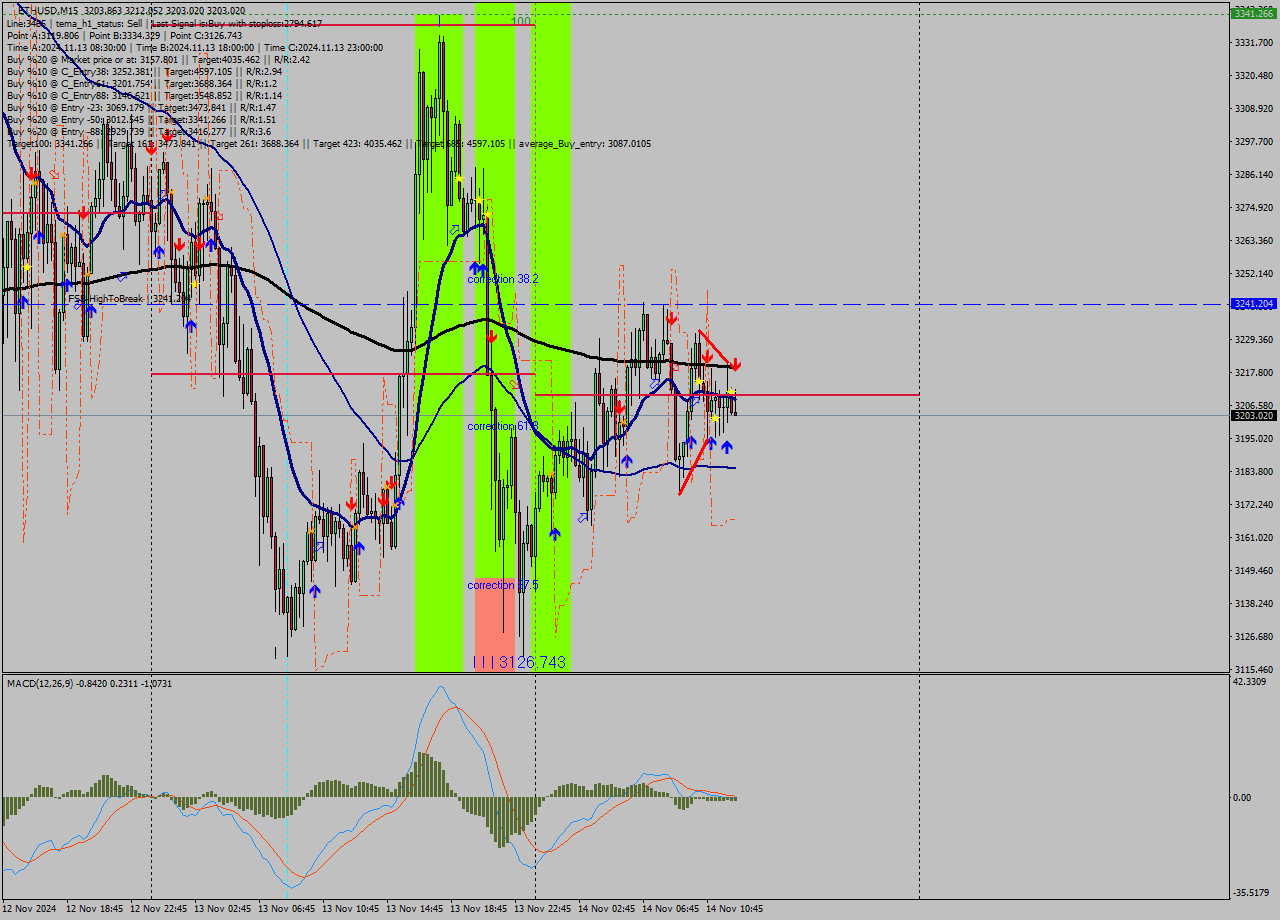Click the red rectangle zone beside 'correction 87.5'

[x=494, y=623]
